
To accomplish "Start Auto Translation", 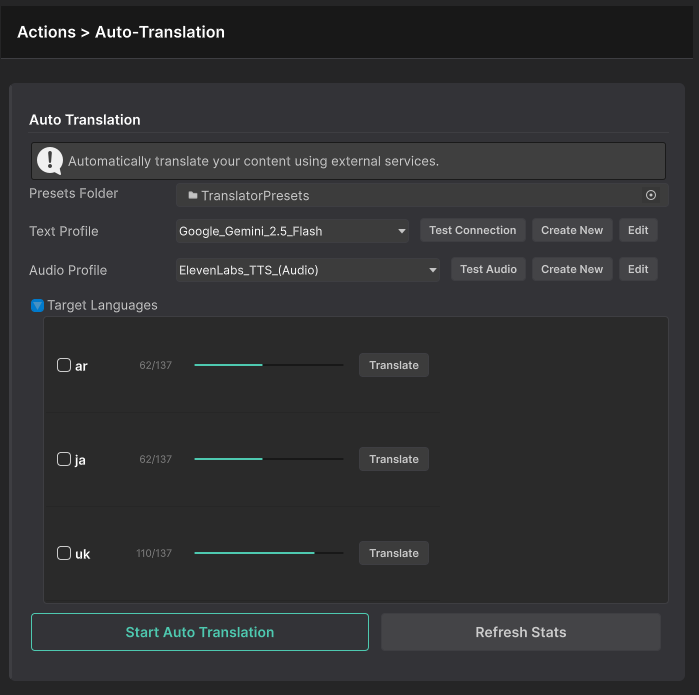I will coord(200,632).
